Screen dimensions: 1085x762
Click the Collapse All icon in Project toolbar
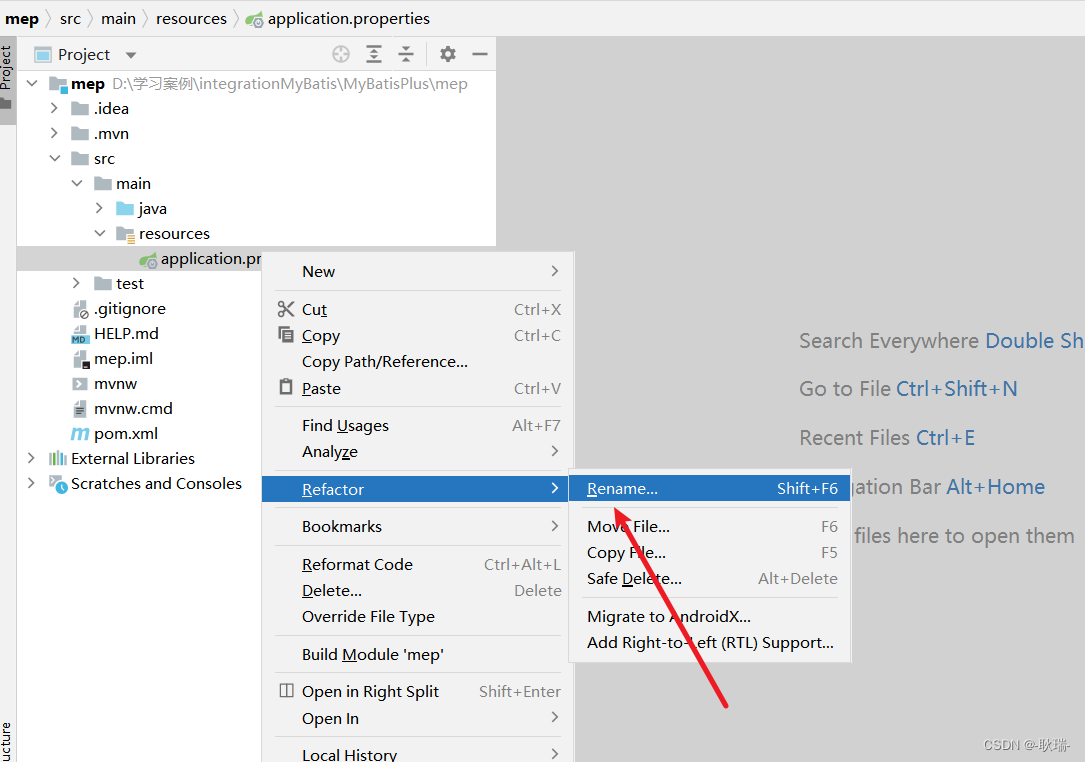406,54
